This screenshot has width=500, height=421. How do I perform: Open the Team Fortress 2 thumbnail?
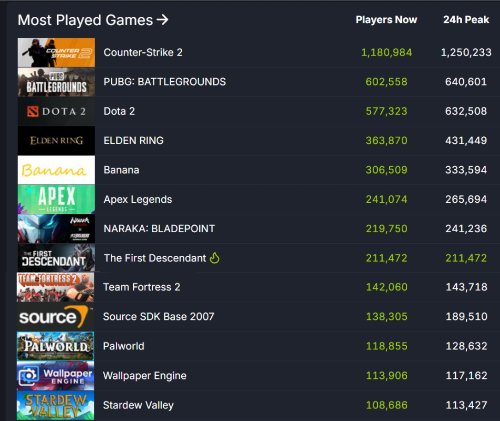tap(56, 287)
